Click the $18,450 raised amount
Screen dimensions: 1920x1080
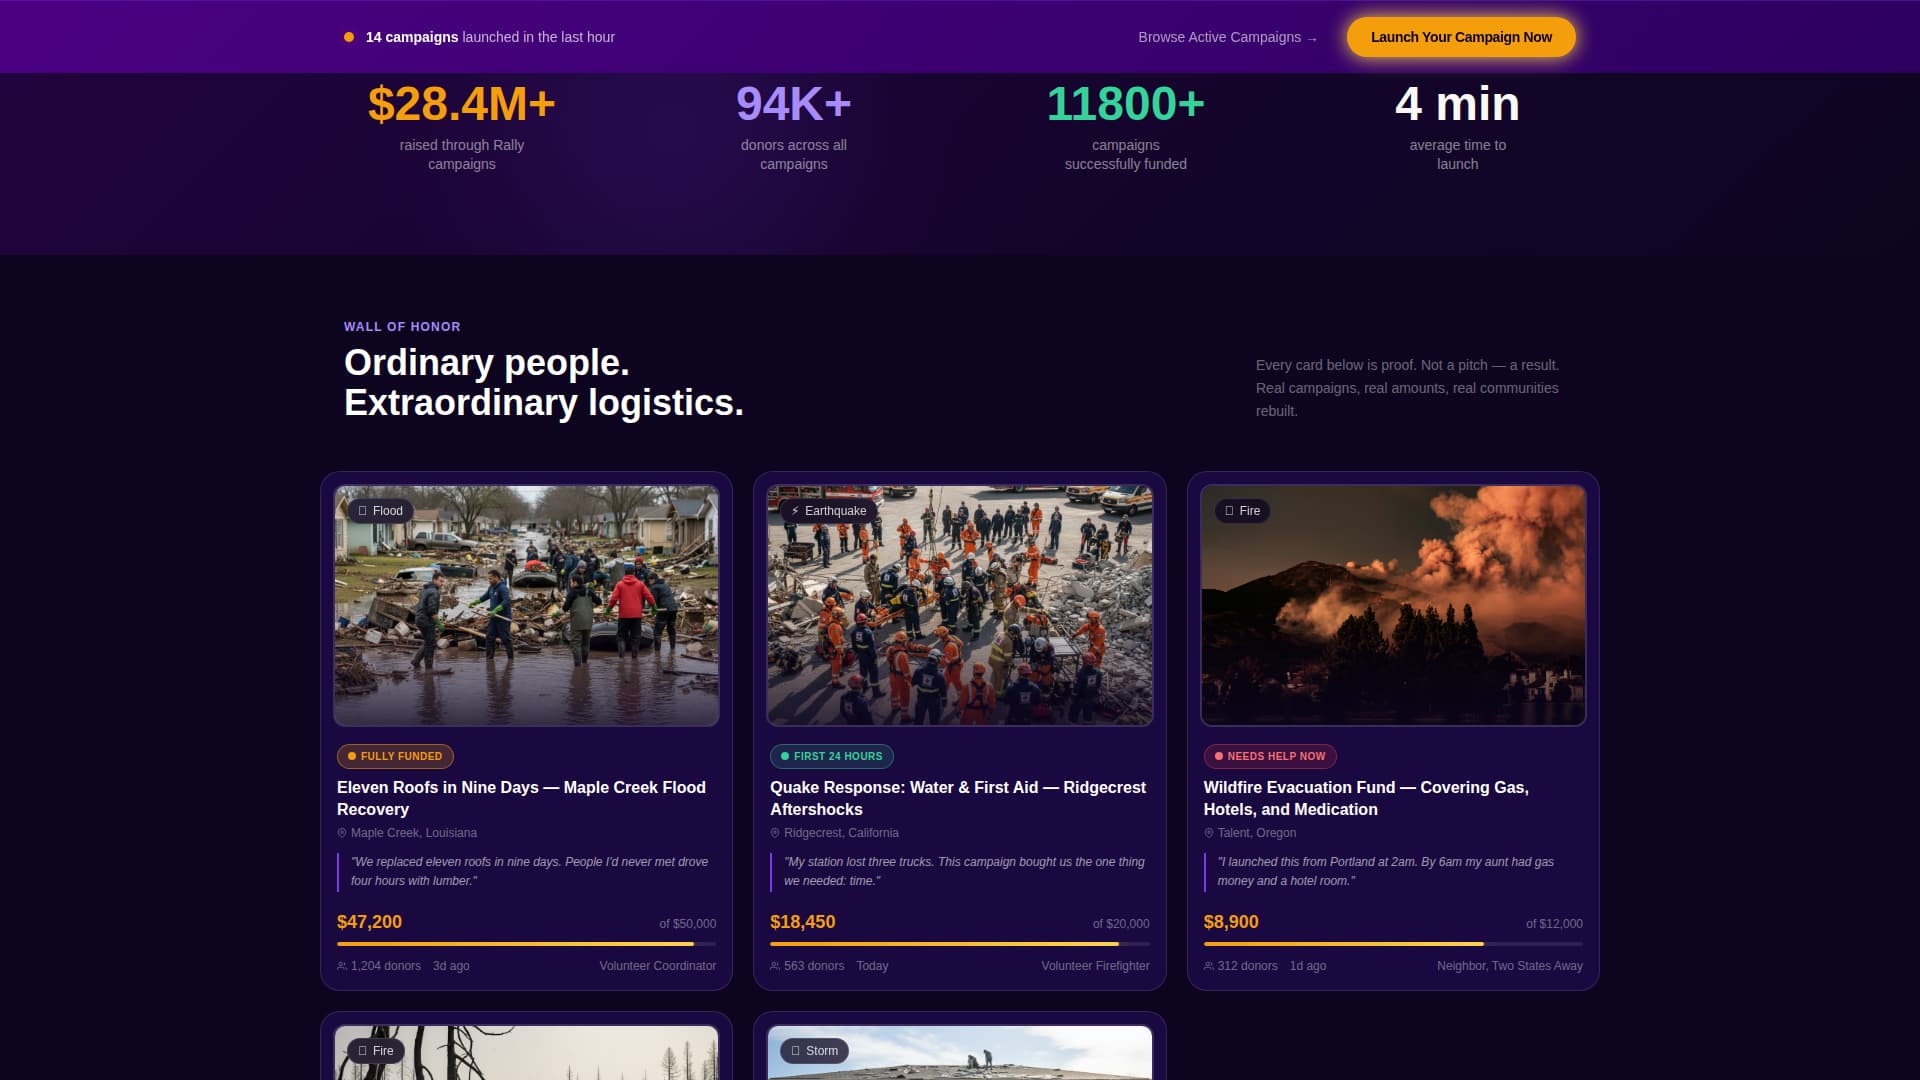click(x=802, y=922)
